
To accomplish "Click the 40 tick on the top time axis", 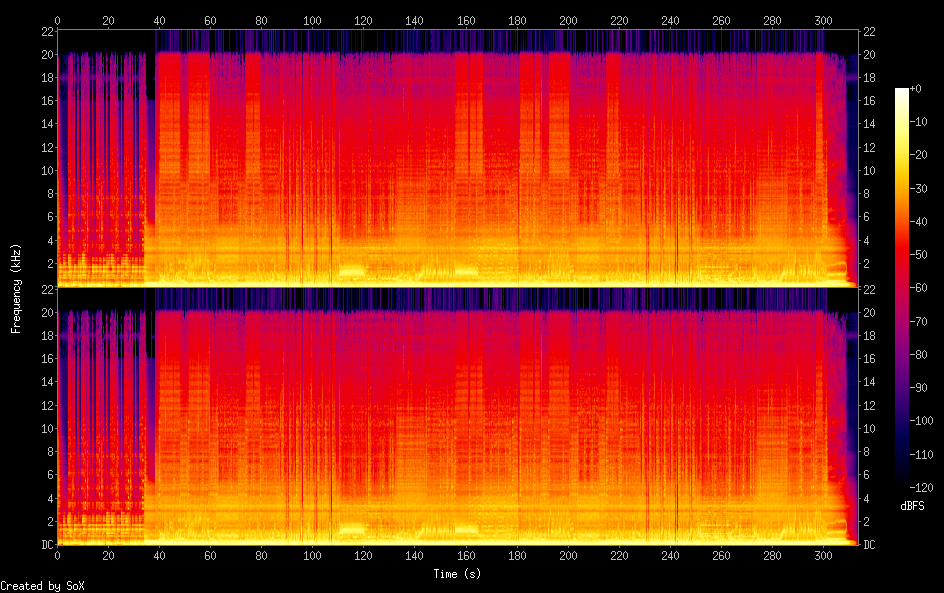I will coord(159,20).
